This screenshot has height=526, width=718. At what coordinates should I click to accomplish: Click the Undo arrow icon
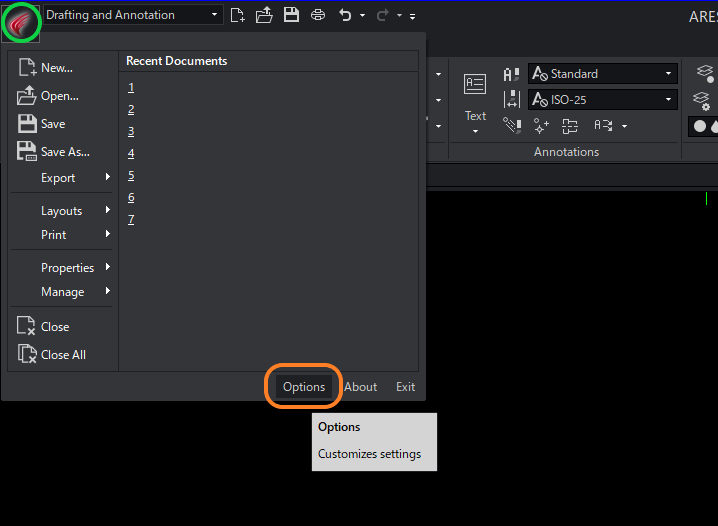(345, 15)
